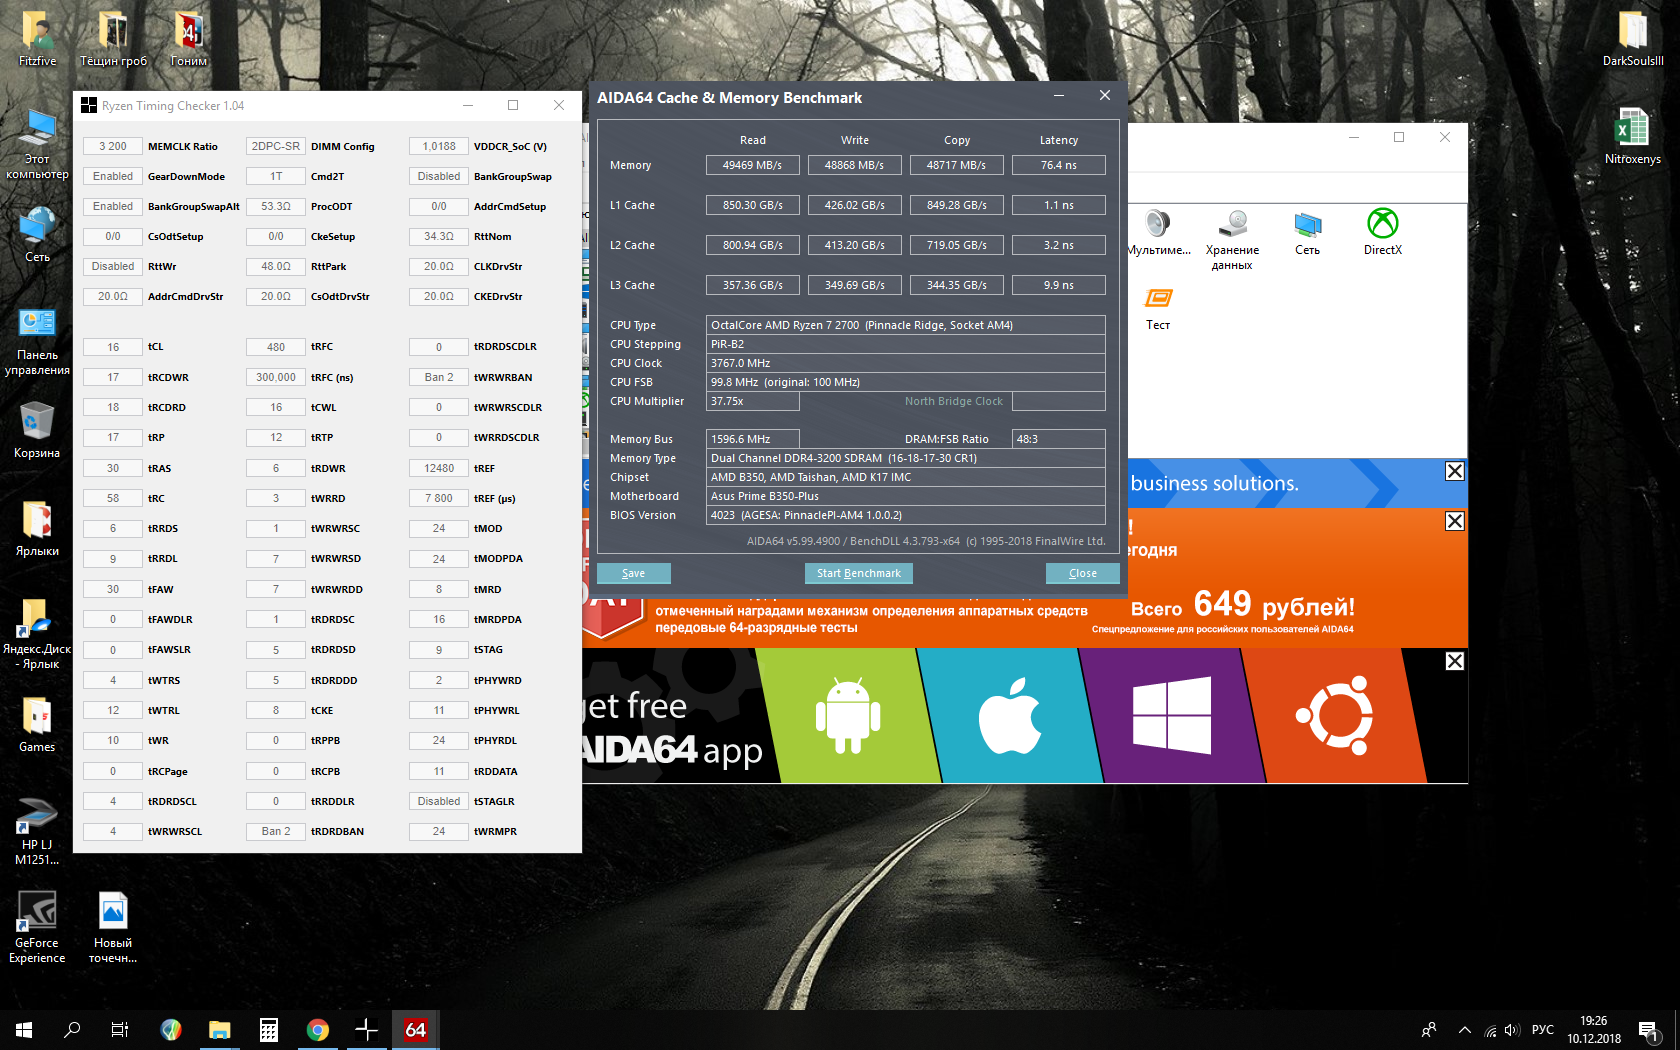Open Панель управления desktop icon
The width and height of the screenshot is (1680, 1050).
(37, 340)
